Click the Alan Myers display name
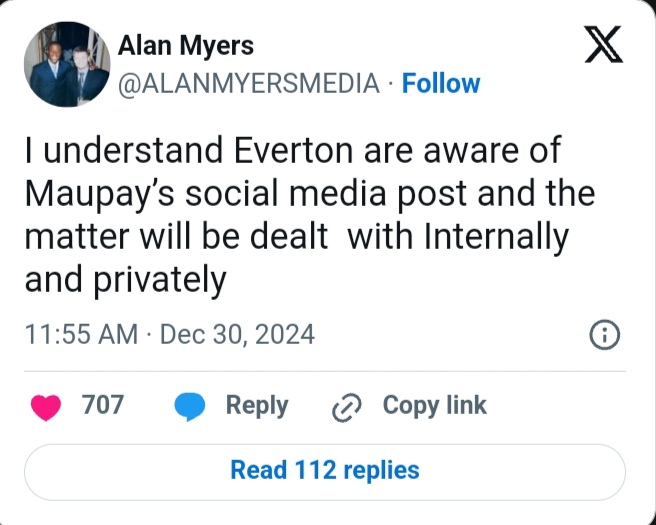This screenshot has width=656, height=525. [185, 45]
